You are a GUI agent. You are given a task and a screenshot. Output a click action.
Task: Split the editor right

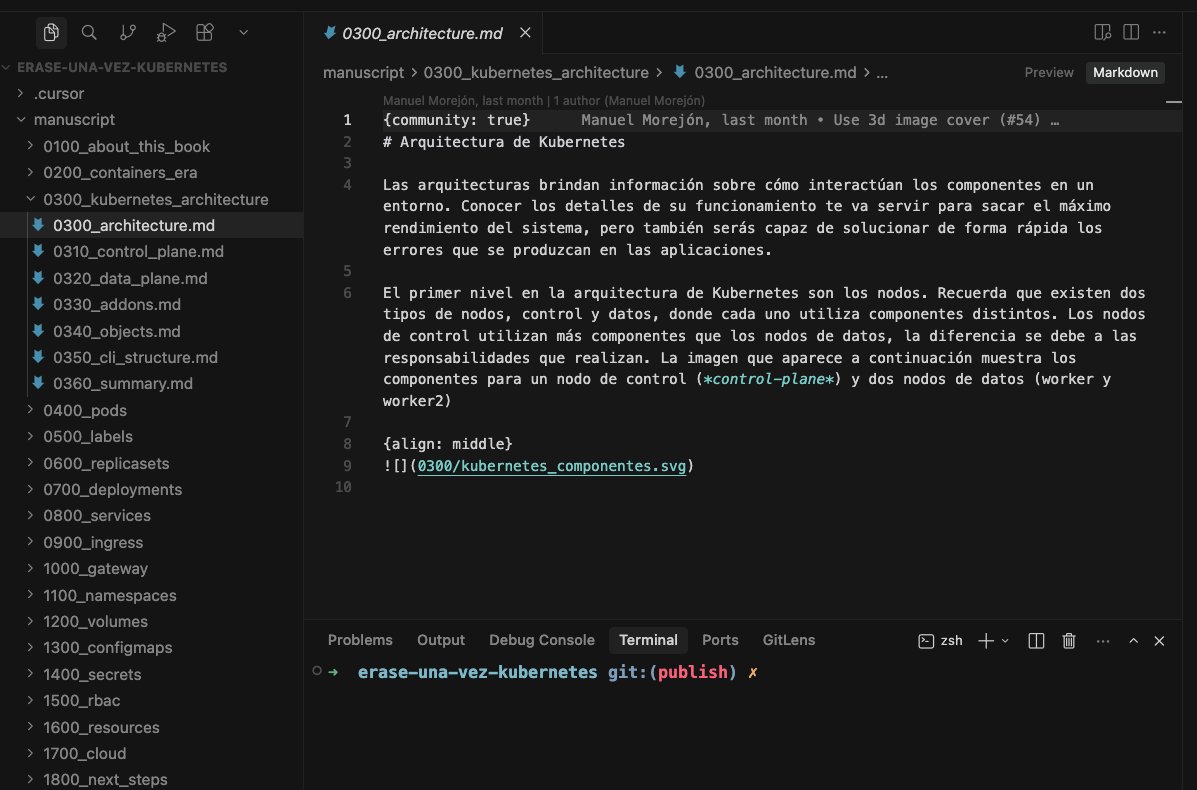click(x=1131, y=32)
